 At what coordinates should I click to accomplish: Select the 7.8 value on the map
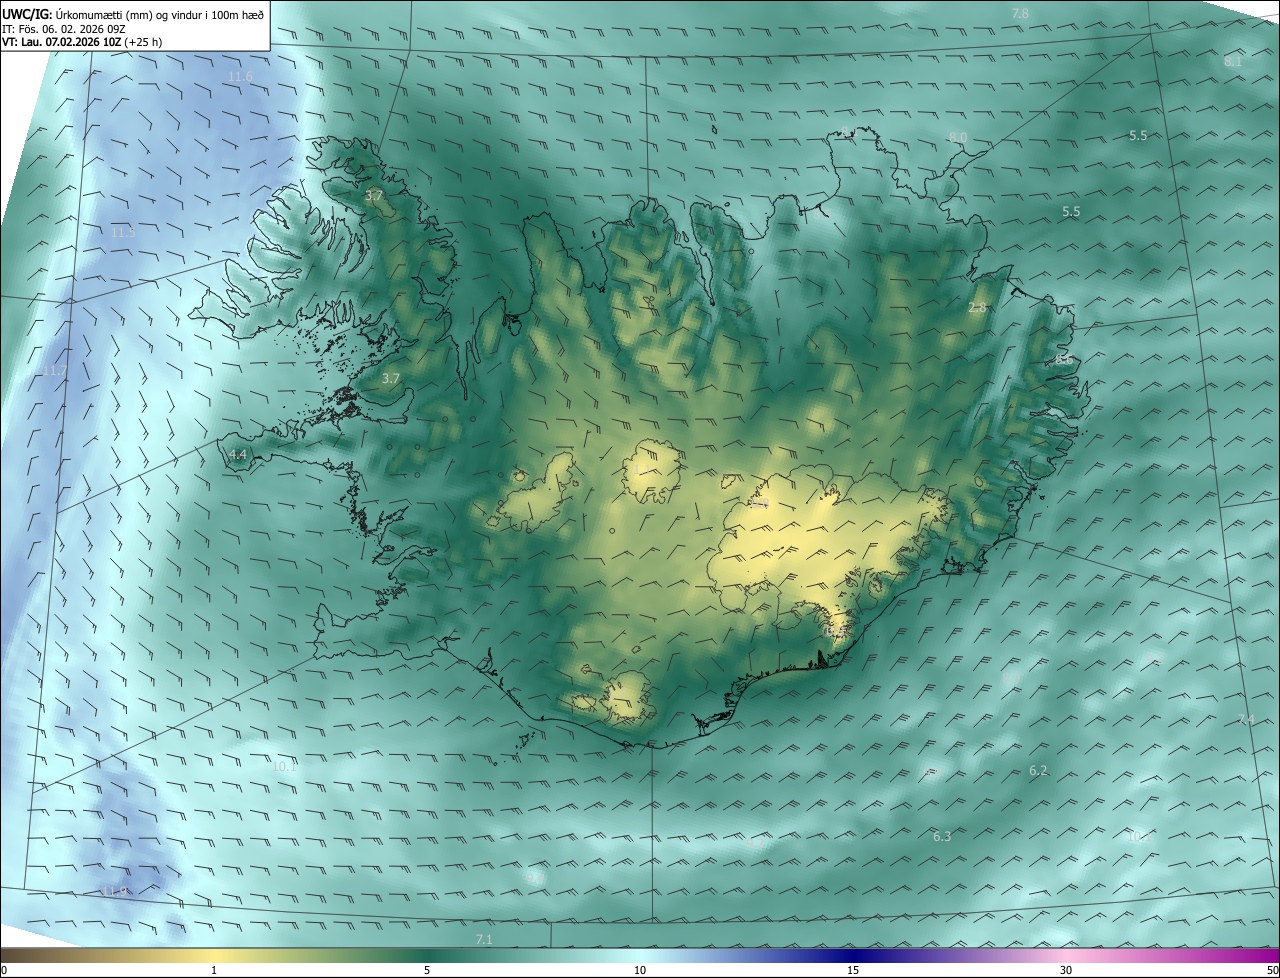pos(1020,13)
